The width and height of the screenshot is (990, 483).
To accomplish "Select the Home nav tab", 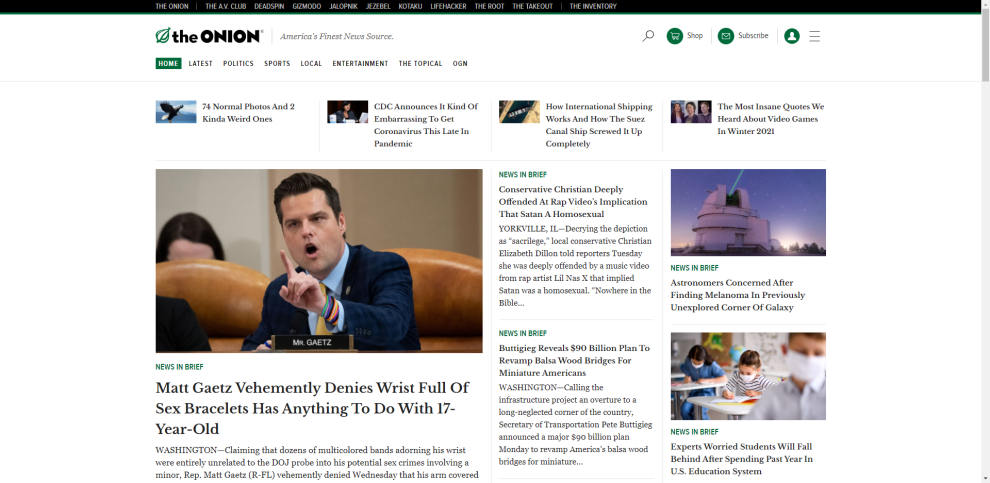I will [x=168, y=64].
